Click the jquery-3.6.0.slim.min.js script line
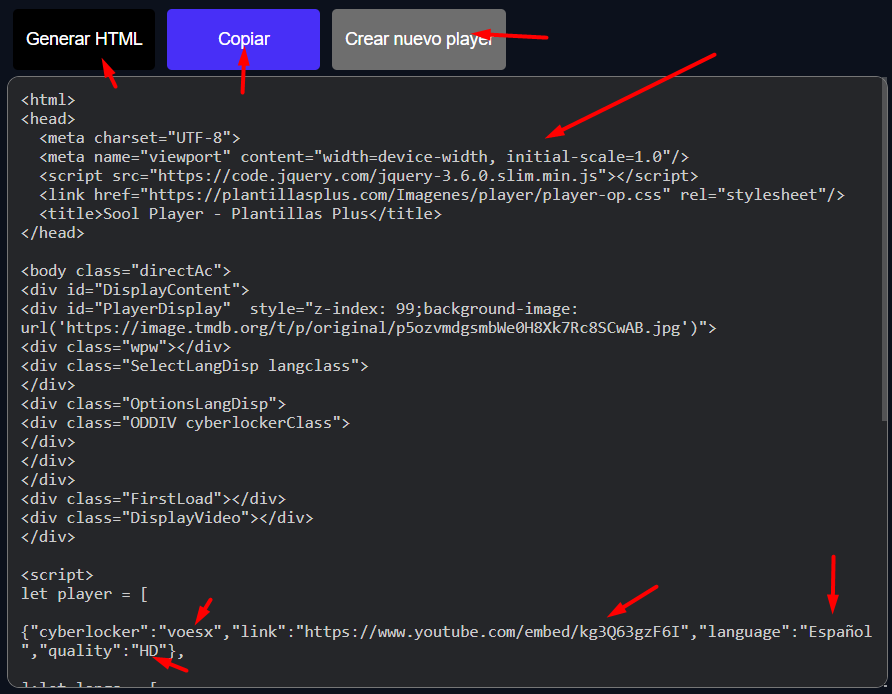 click(x=369, y=176)
